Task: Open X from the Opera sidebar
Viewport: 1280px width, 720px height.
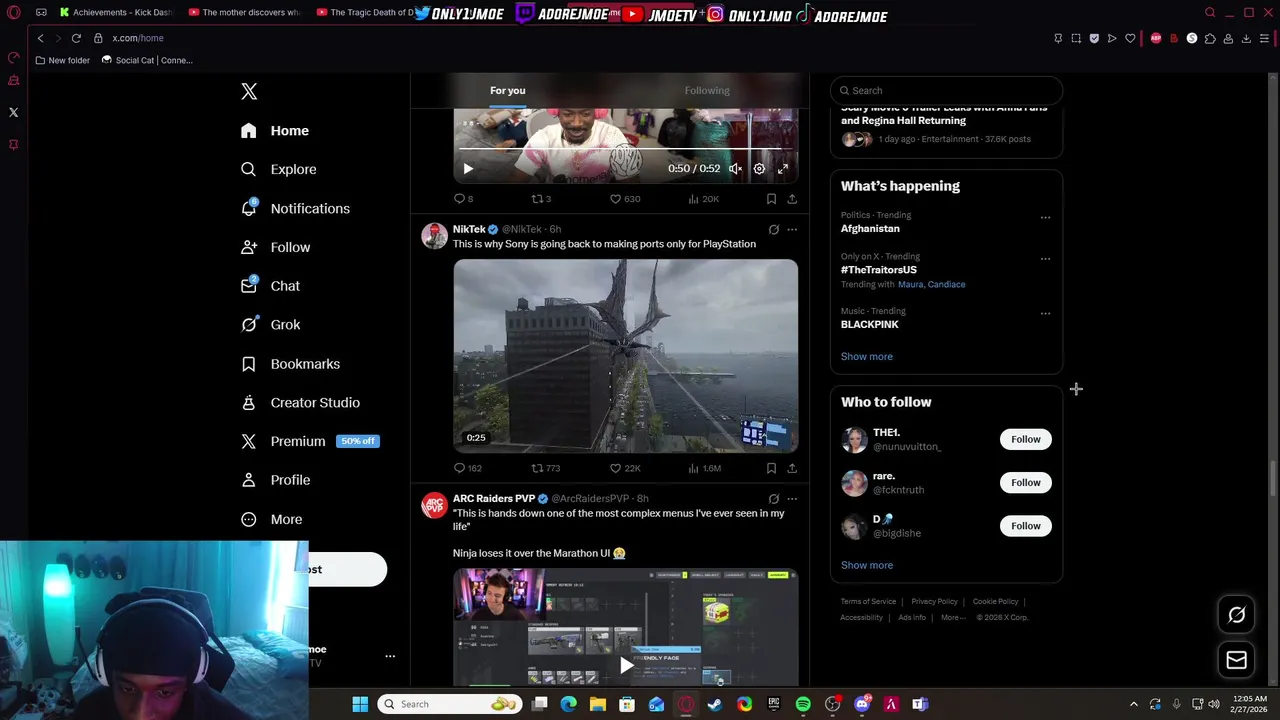Action: click(14, 112)
